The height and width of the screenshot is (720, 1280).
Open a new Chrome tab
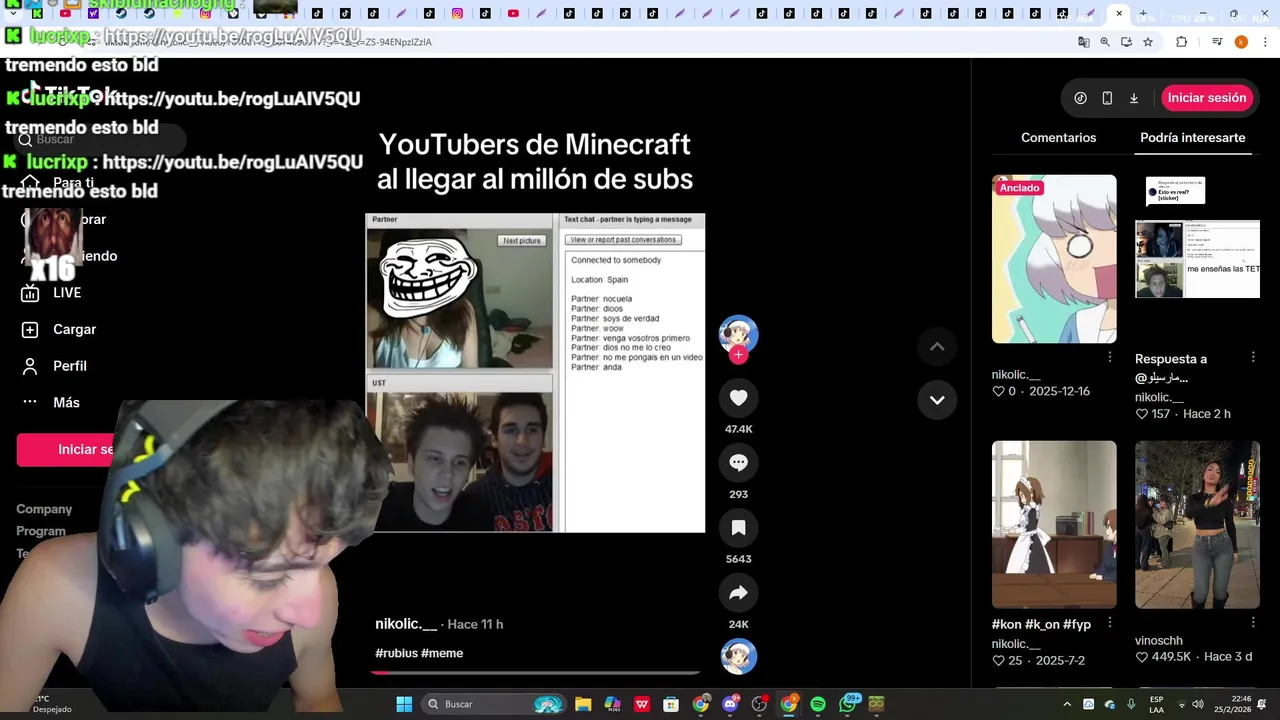[x=1143, y=14]
